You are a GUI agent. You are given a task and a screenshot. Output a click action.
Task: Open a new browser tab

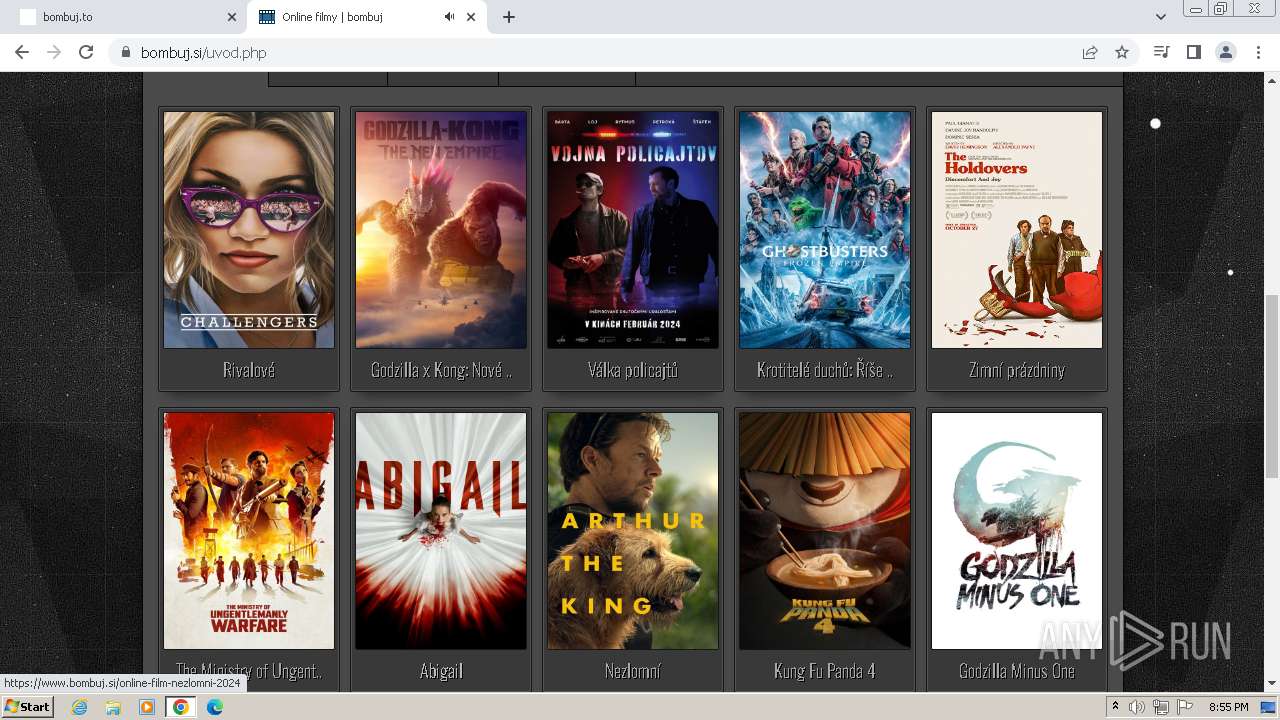pos(509,17)
